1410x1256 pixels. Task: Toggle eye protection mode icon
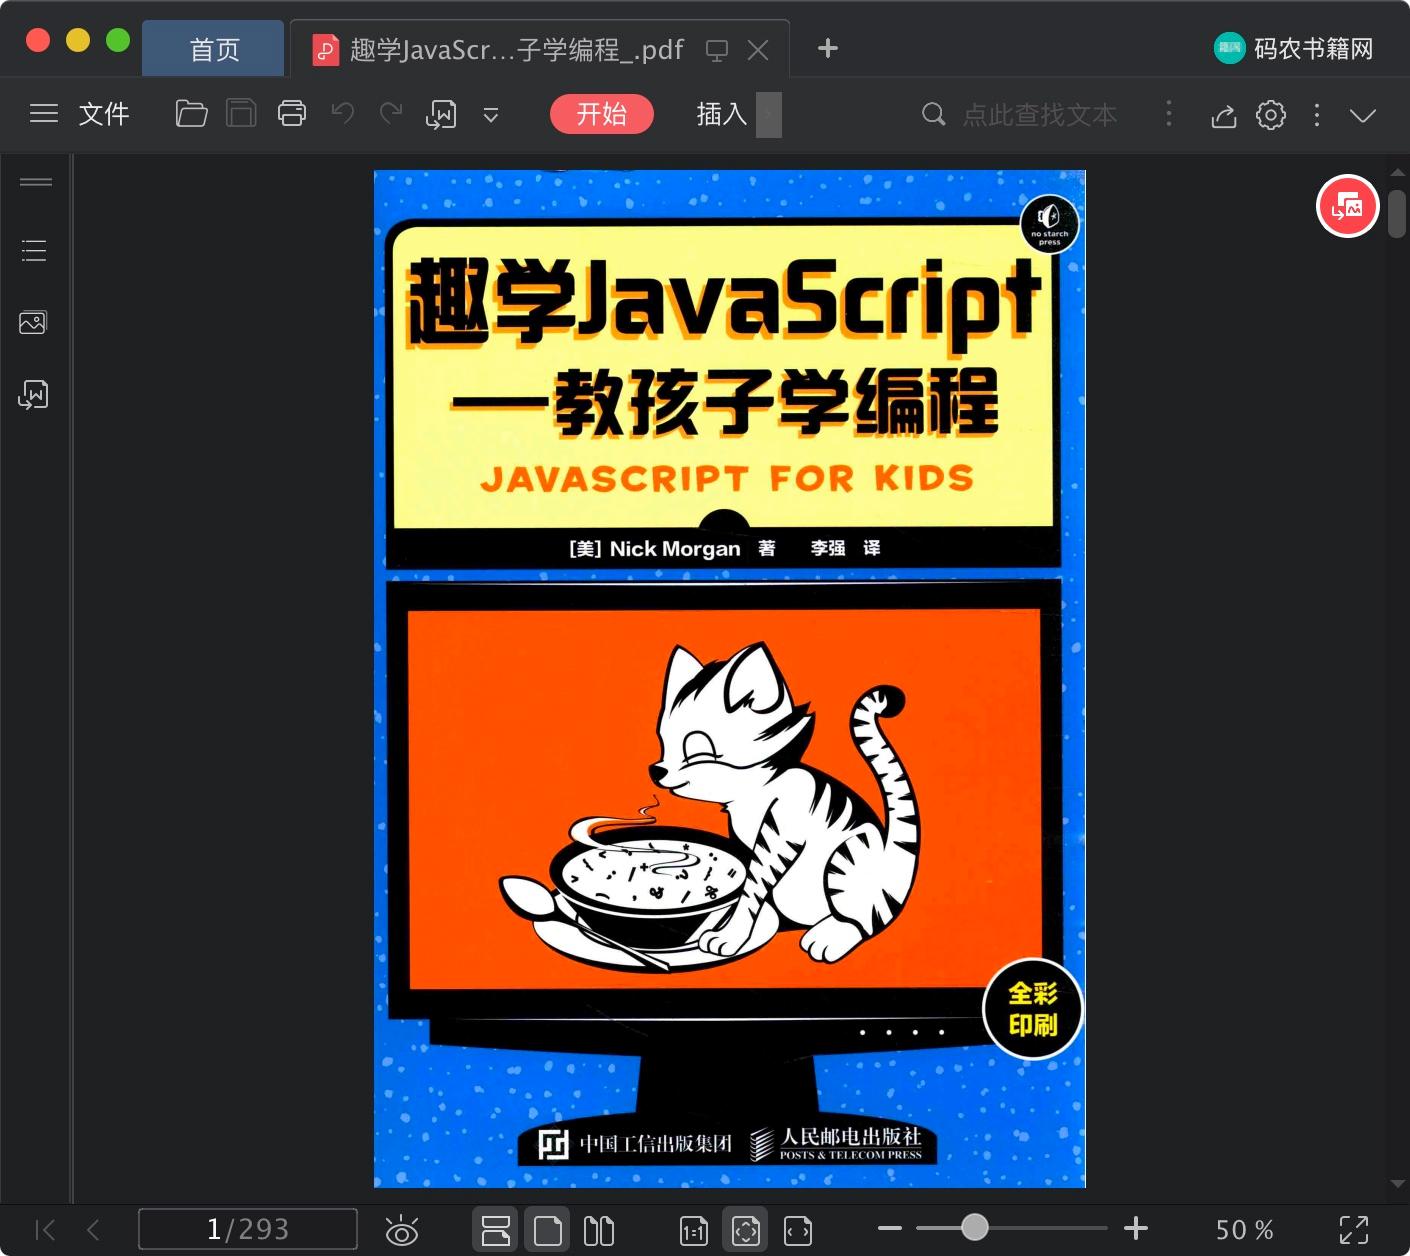point(402,1230)
